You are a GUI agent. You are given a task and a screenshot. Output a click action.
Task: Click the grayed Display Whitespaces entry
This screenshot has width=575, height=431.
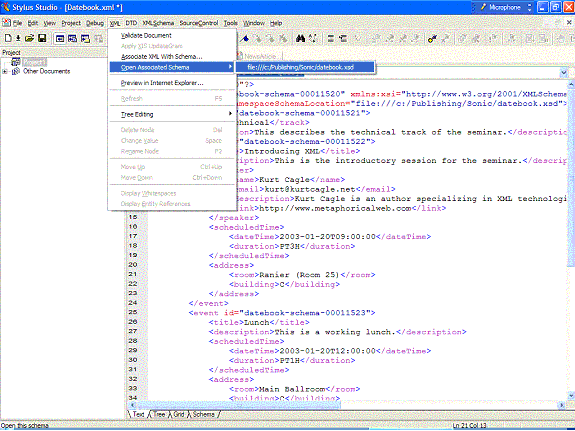click(x=172, y=193)
